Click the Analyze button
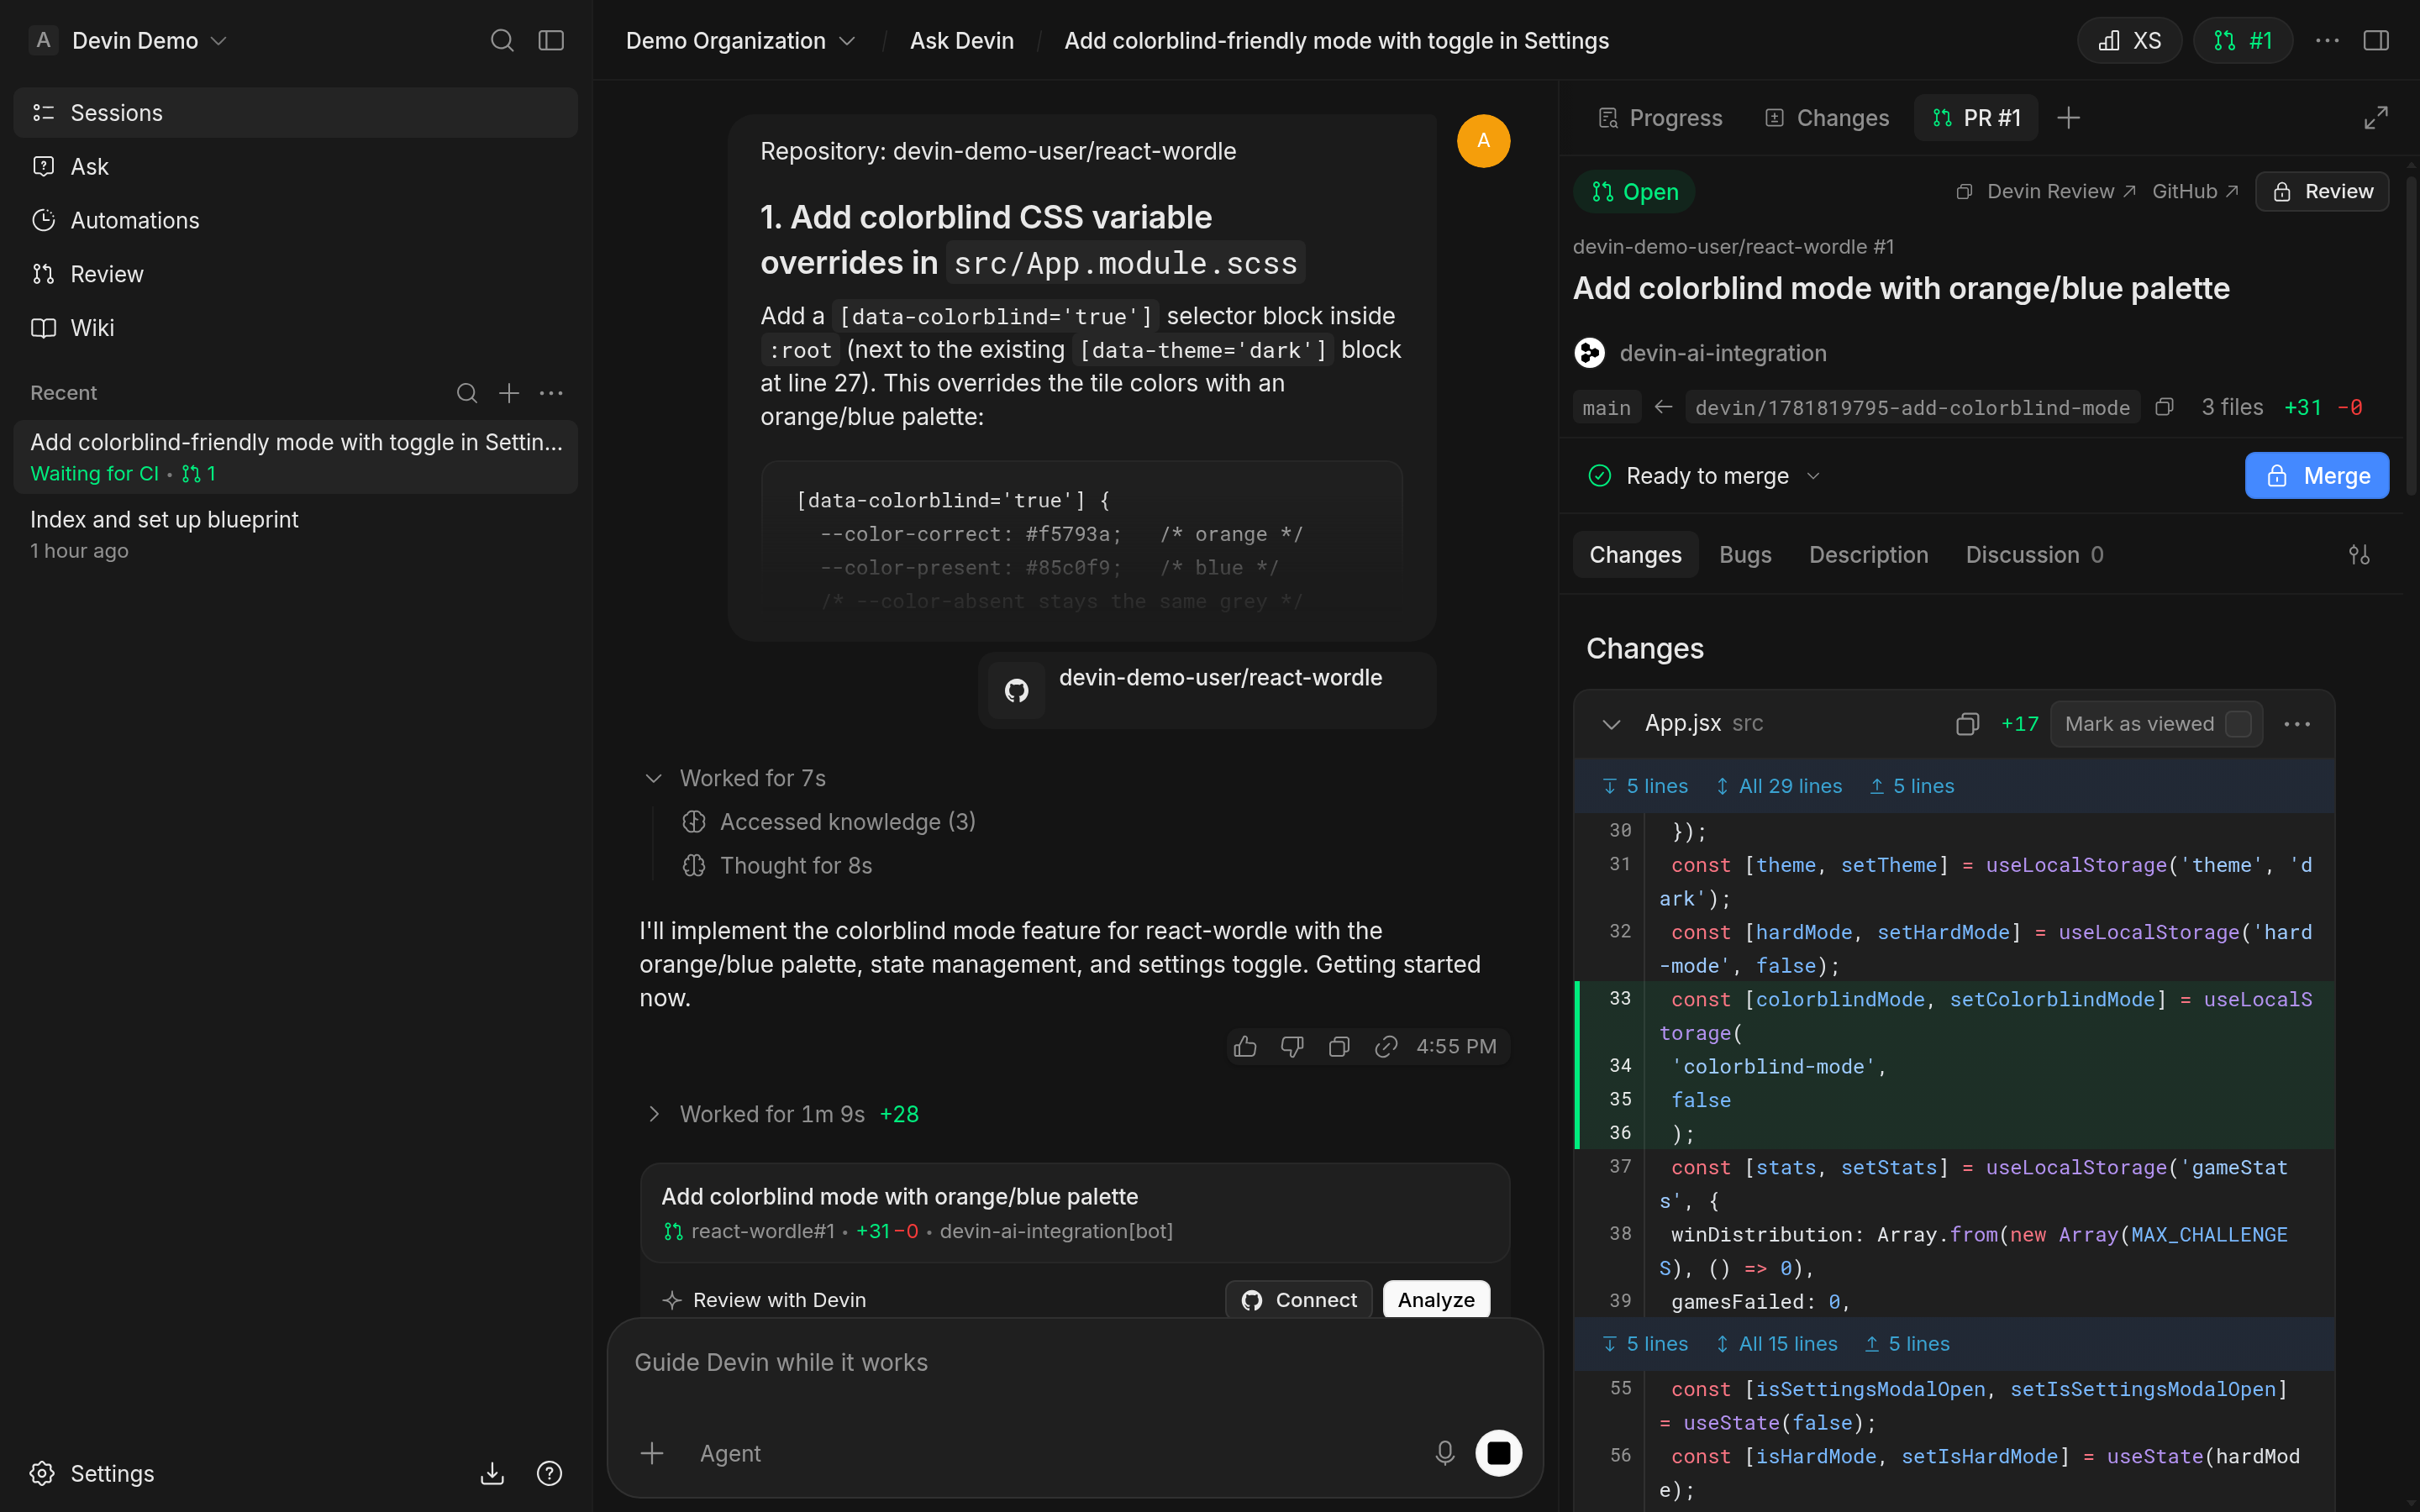The width and height of the screenshot is (2420, 1512). 1436,1300
